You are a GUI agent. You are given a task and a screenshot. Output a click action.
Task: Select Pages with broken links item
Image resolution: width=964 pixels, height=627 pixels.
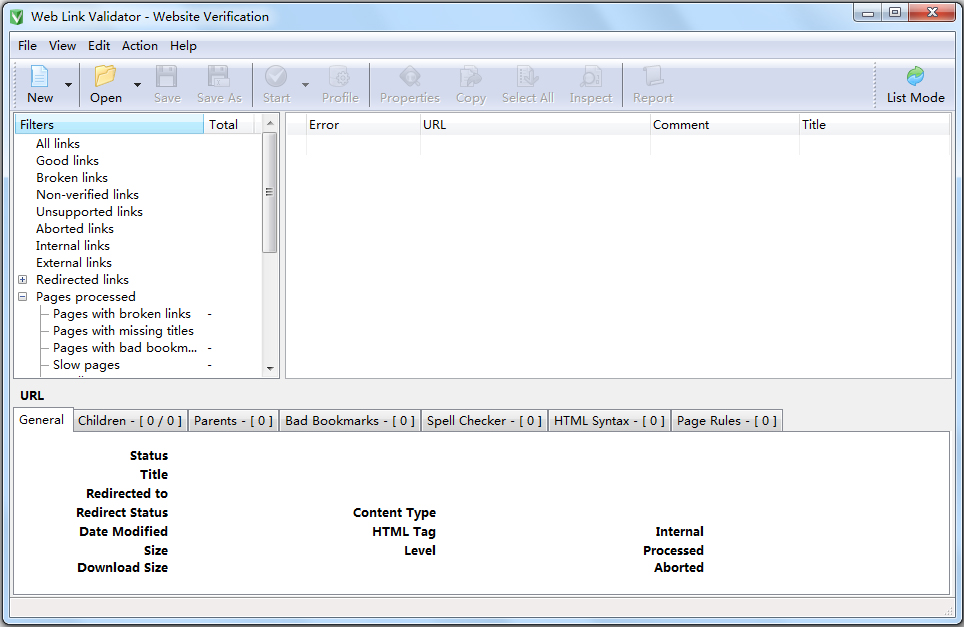(122, 314)
